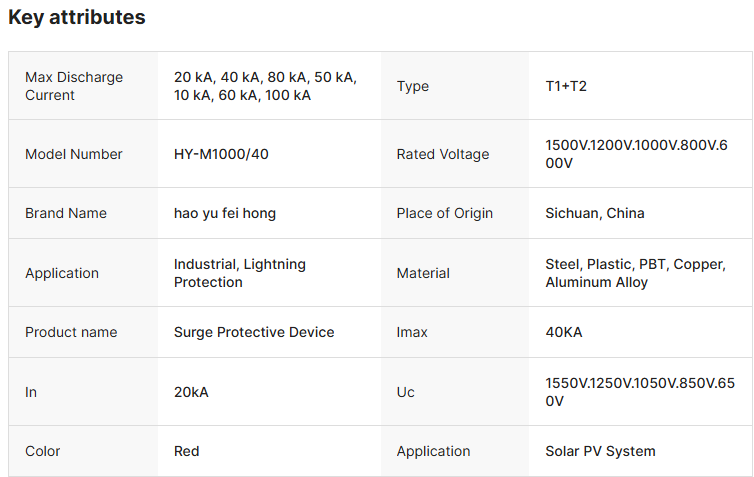The image size is (754, 477).
Task: Click the 20kA In value
Action: pyautogui.click(x=191, y=392)
